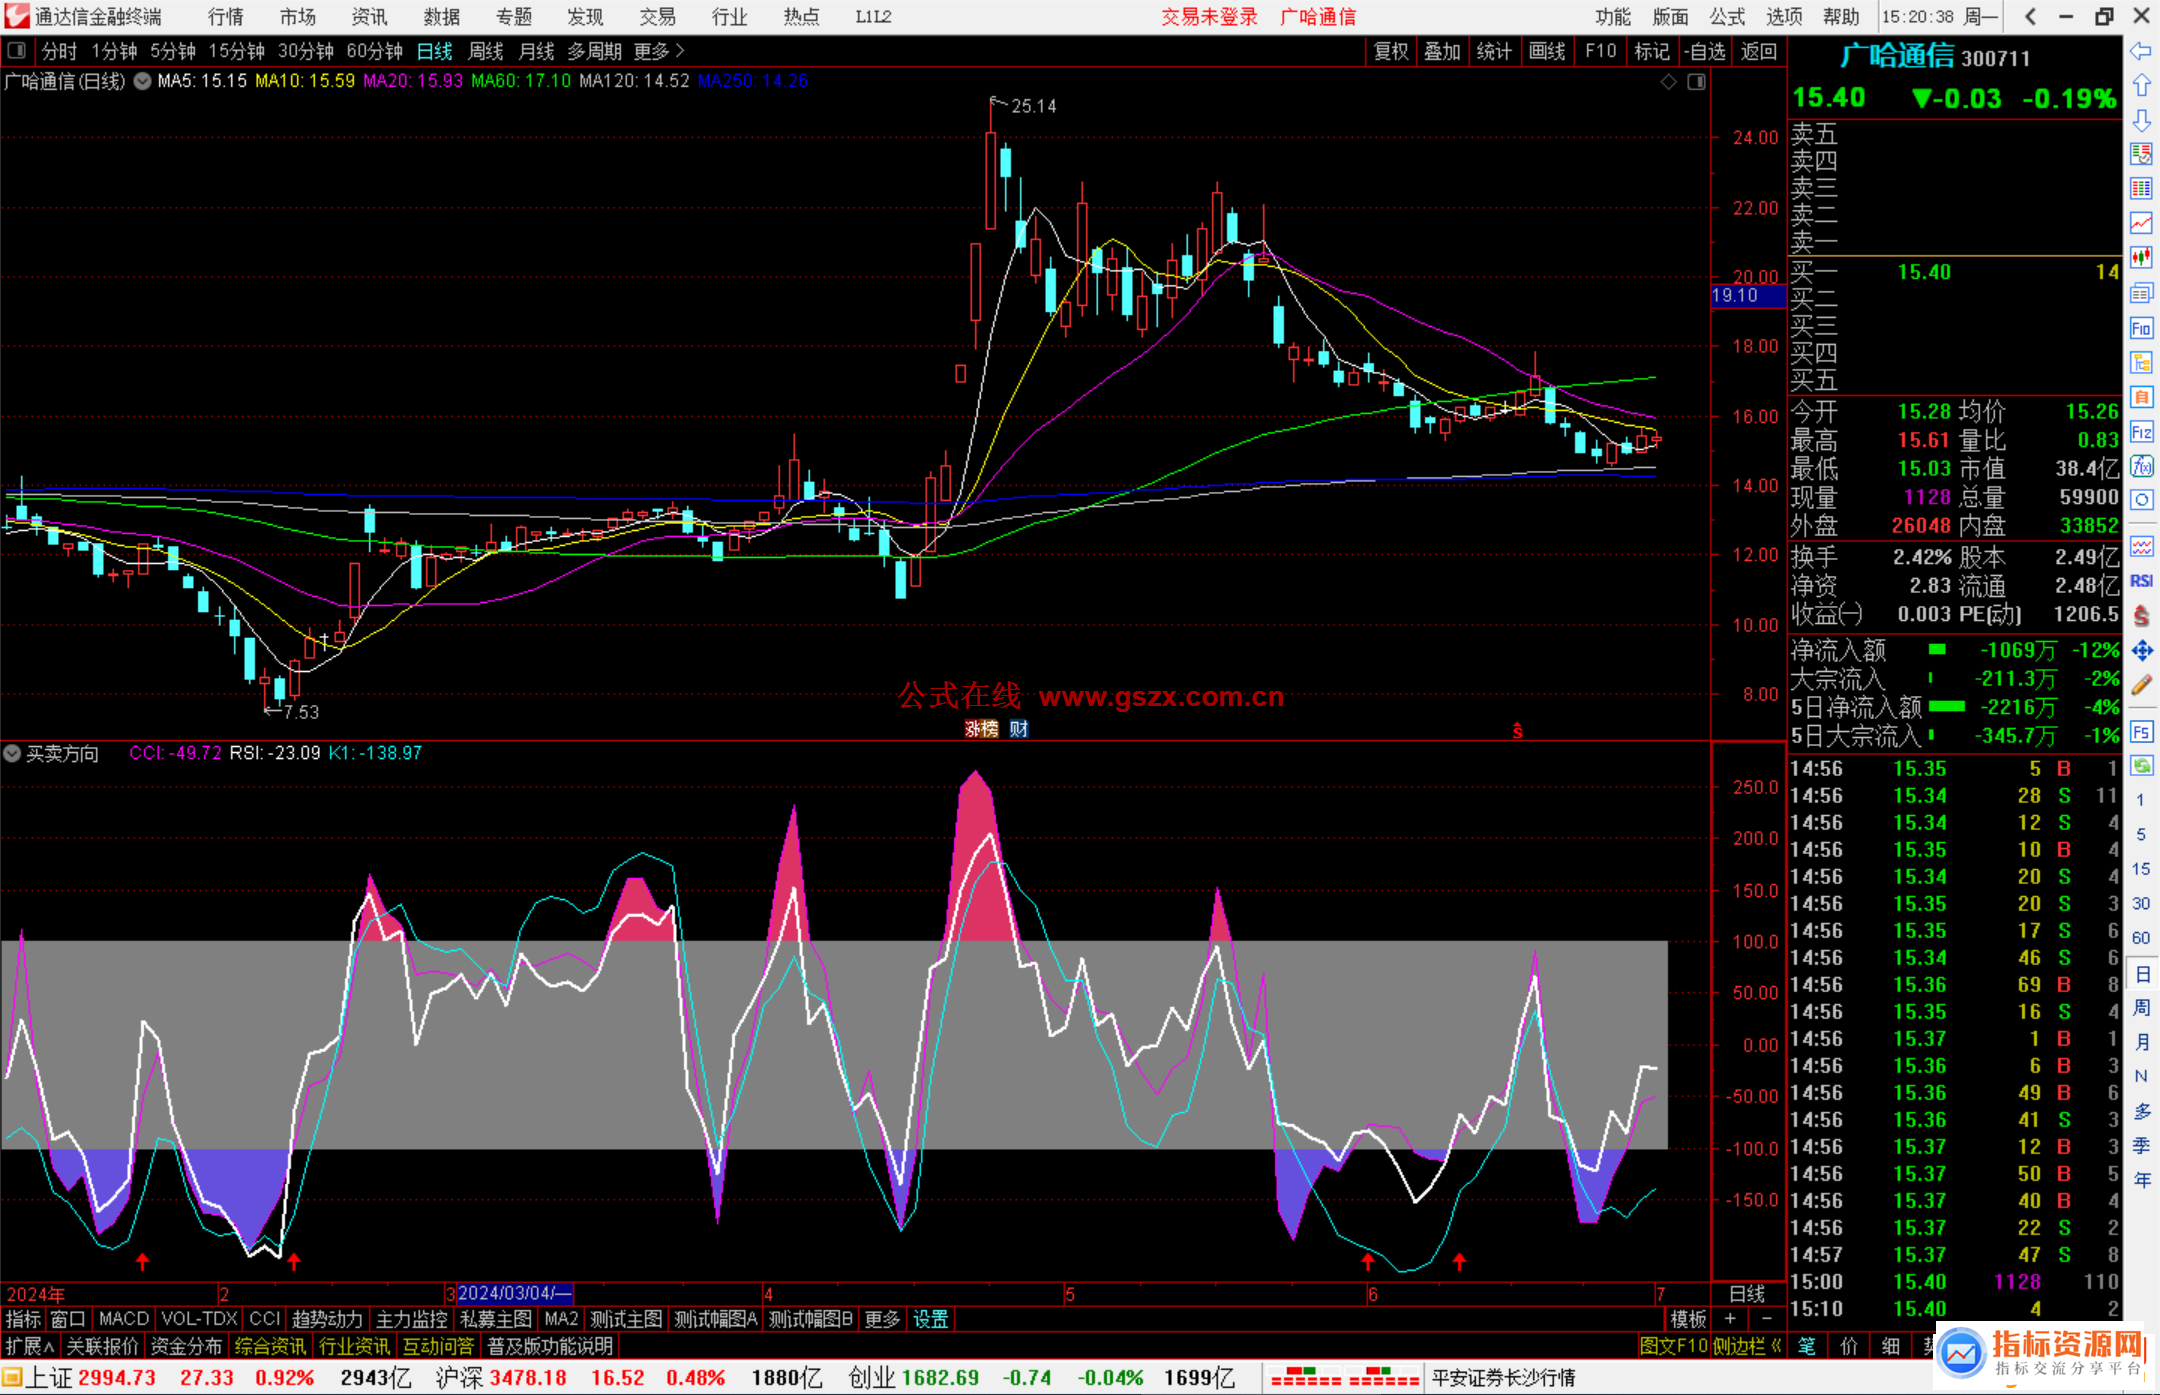The height and width of the screenshot is (1395, 2160).
Task: Select the 60 period button in sidebar
Action: click(x=2140, y=938)
